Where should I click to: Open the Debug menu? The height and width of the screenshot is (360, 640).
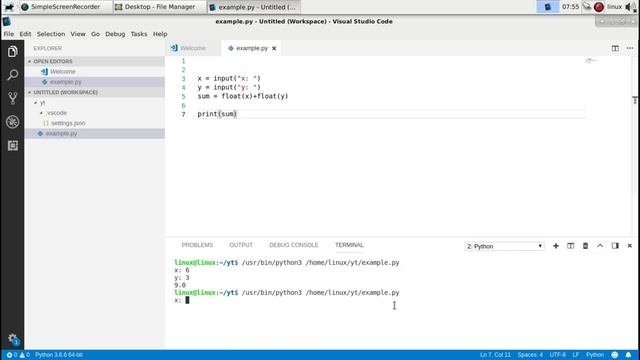[x=115, y=34]
